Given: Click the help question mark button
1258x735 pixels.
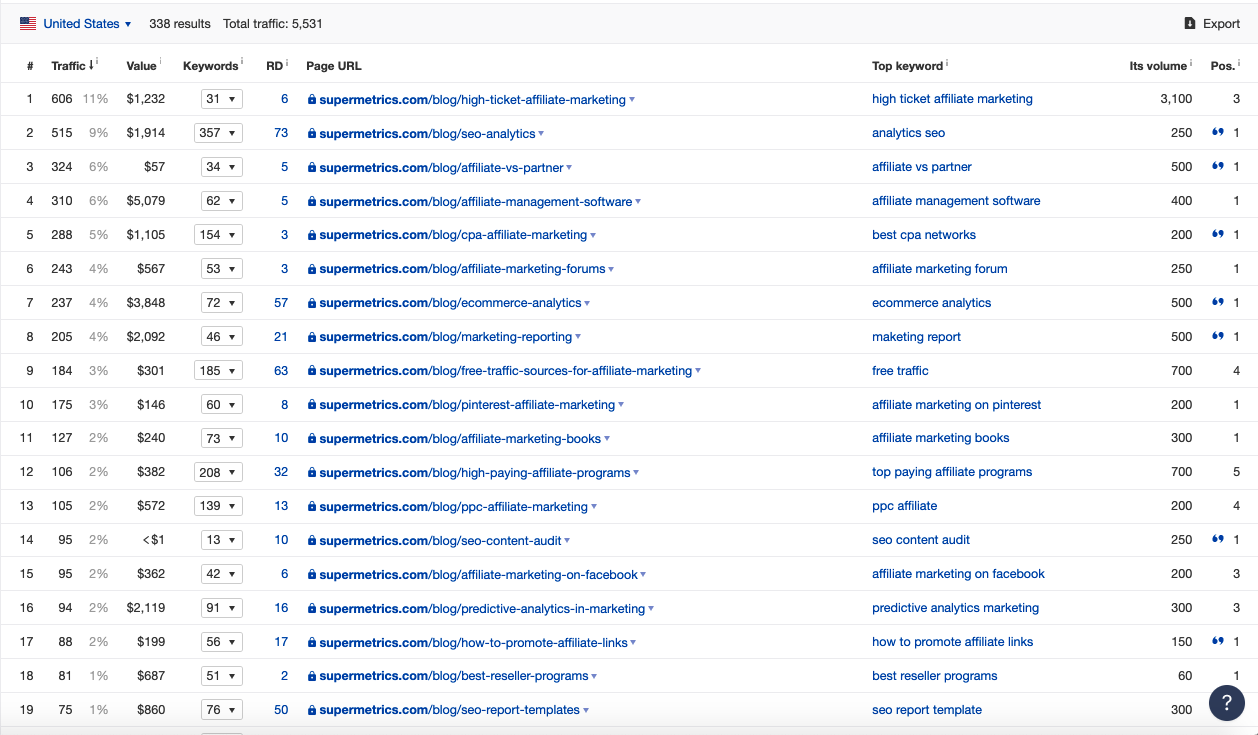Looking at the screenshot, I should 1226,702.
